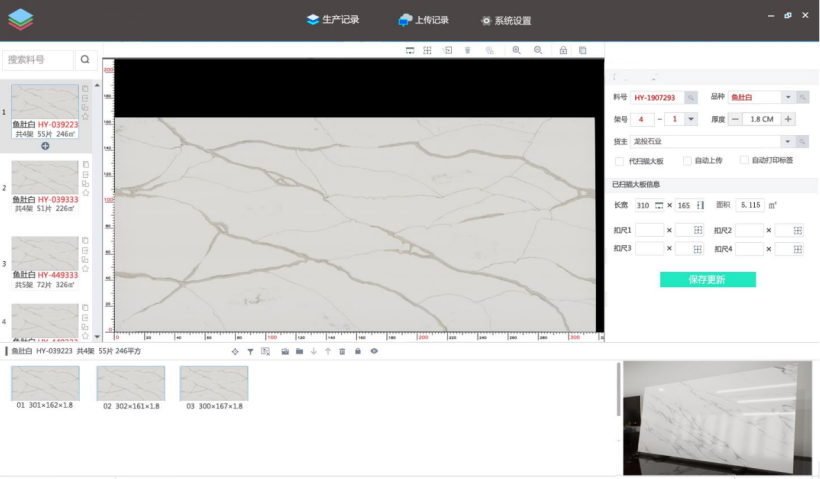Increase thickness with plus button
Viewport: 820px width, 479px height.
[x=788, y=119]
